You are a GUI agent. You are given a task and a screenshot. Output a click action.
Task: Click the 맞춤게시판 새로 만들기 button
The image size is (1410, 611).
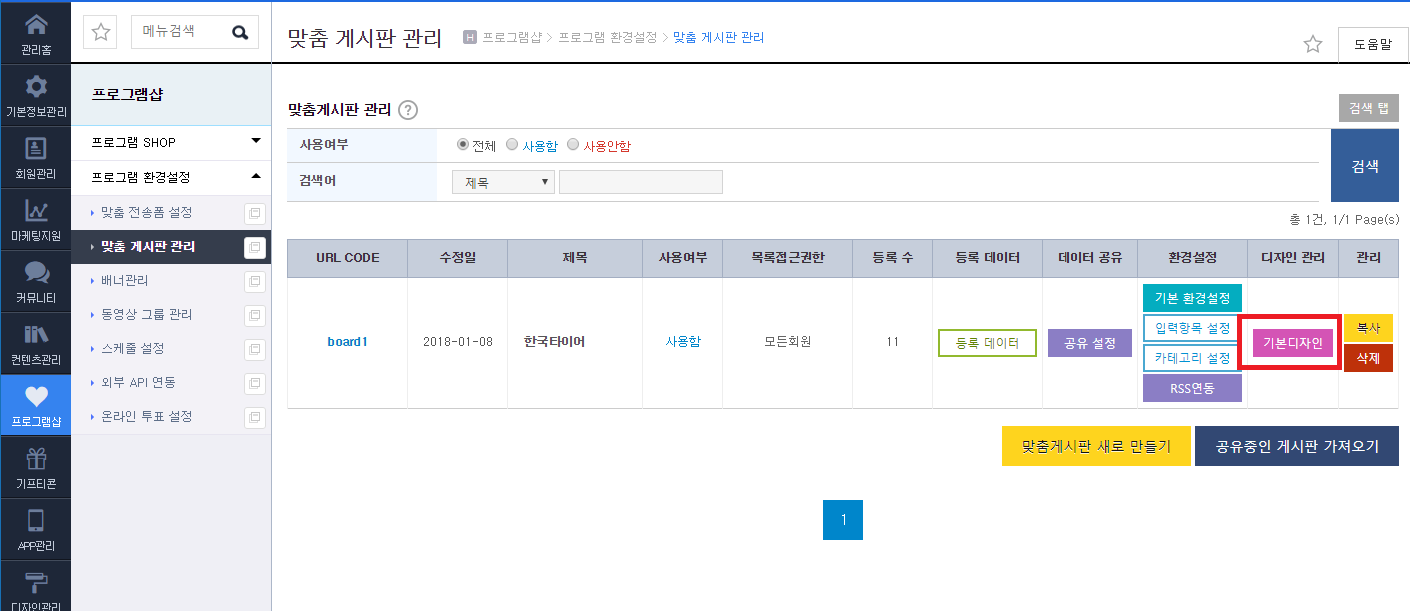tap(1096, 446)
